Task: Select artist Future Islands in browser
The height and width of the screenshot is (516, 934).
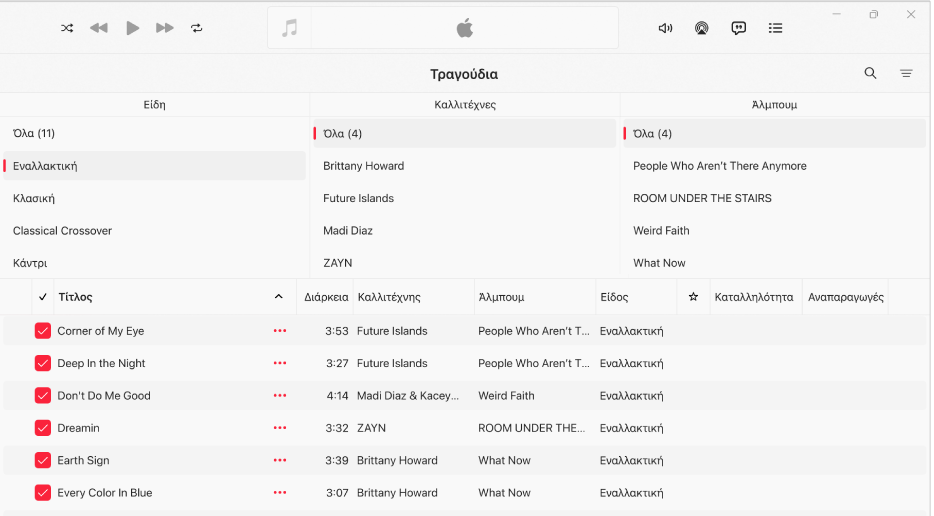Action: [465, 198]
